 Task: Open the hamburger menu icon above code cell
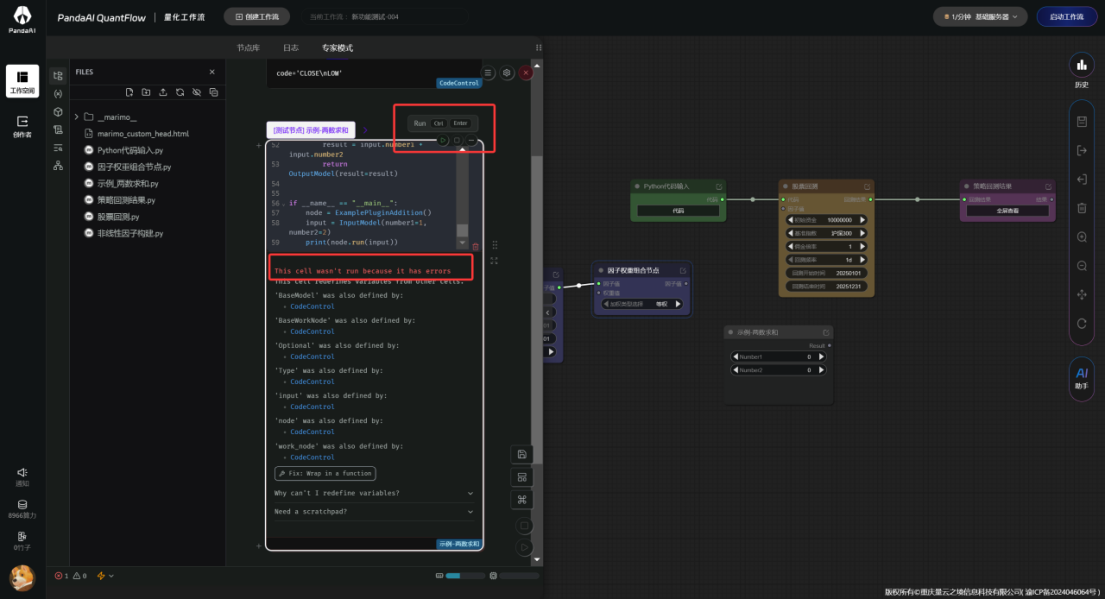click(x=488, y=73)
